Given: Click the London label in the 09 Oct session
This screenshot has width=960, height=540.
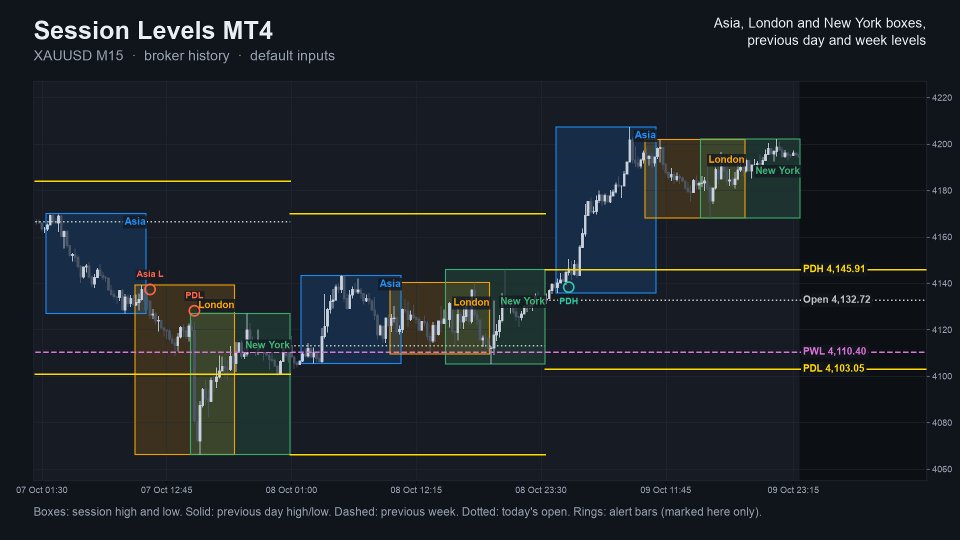Looking at the screenshot, I should click(x=726, y=160).
